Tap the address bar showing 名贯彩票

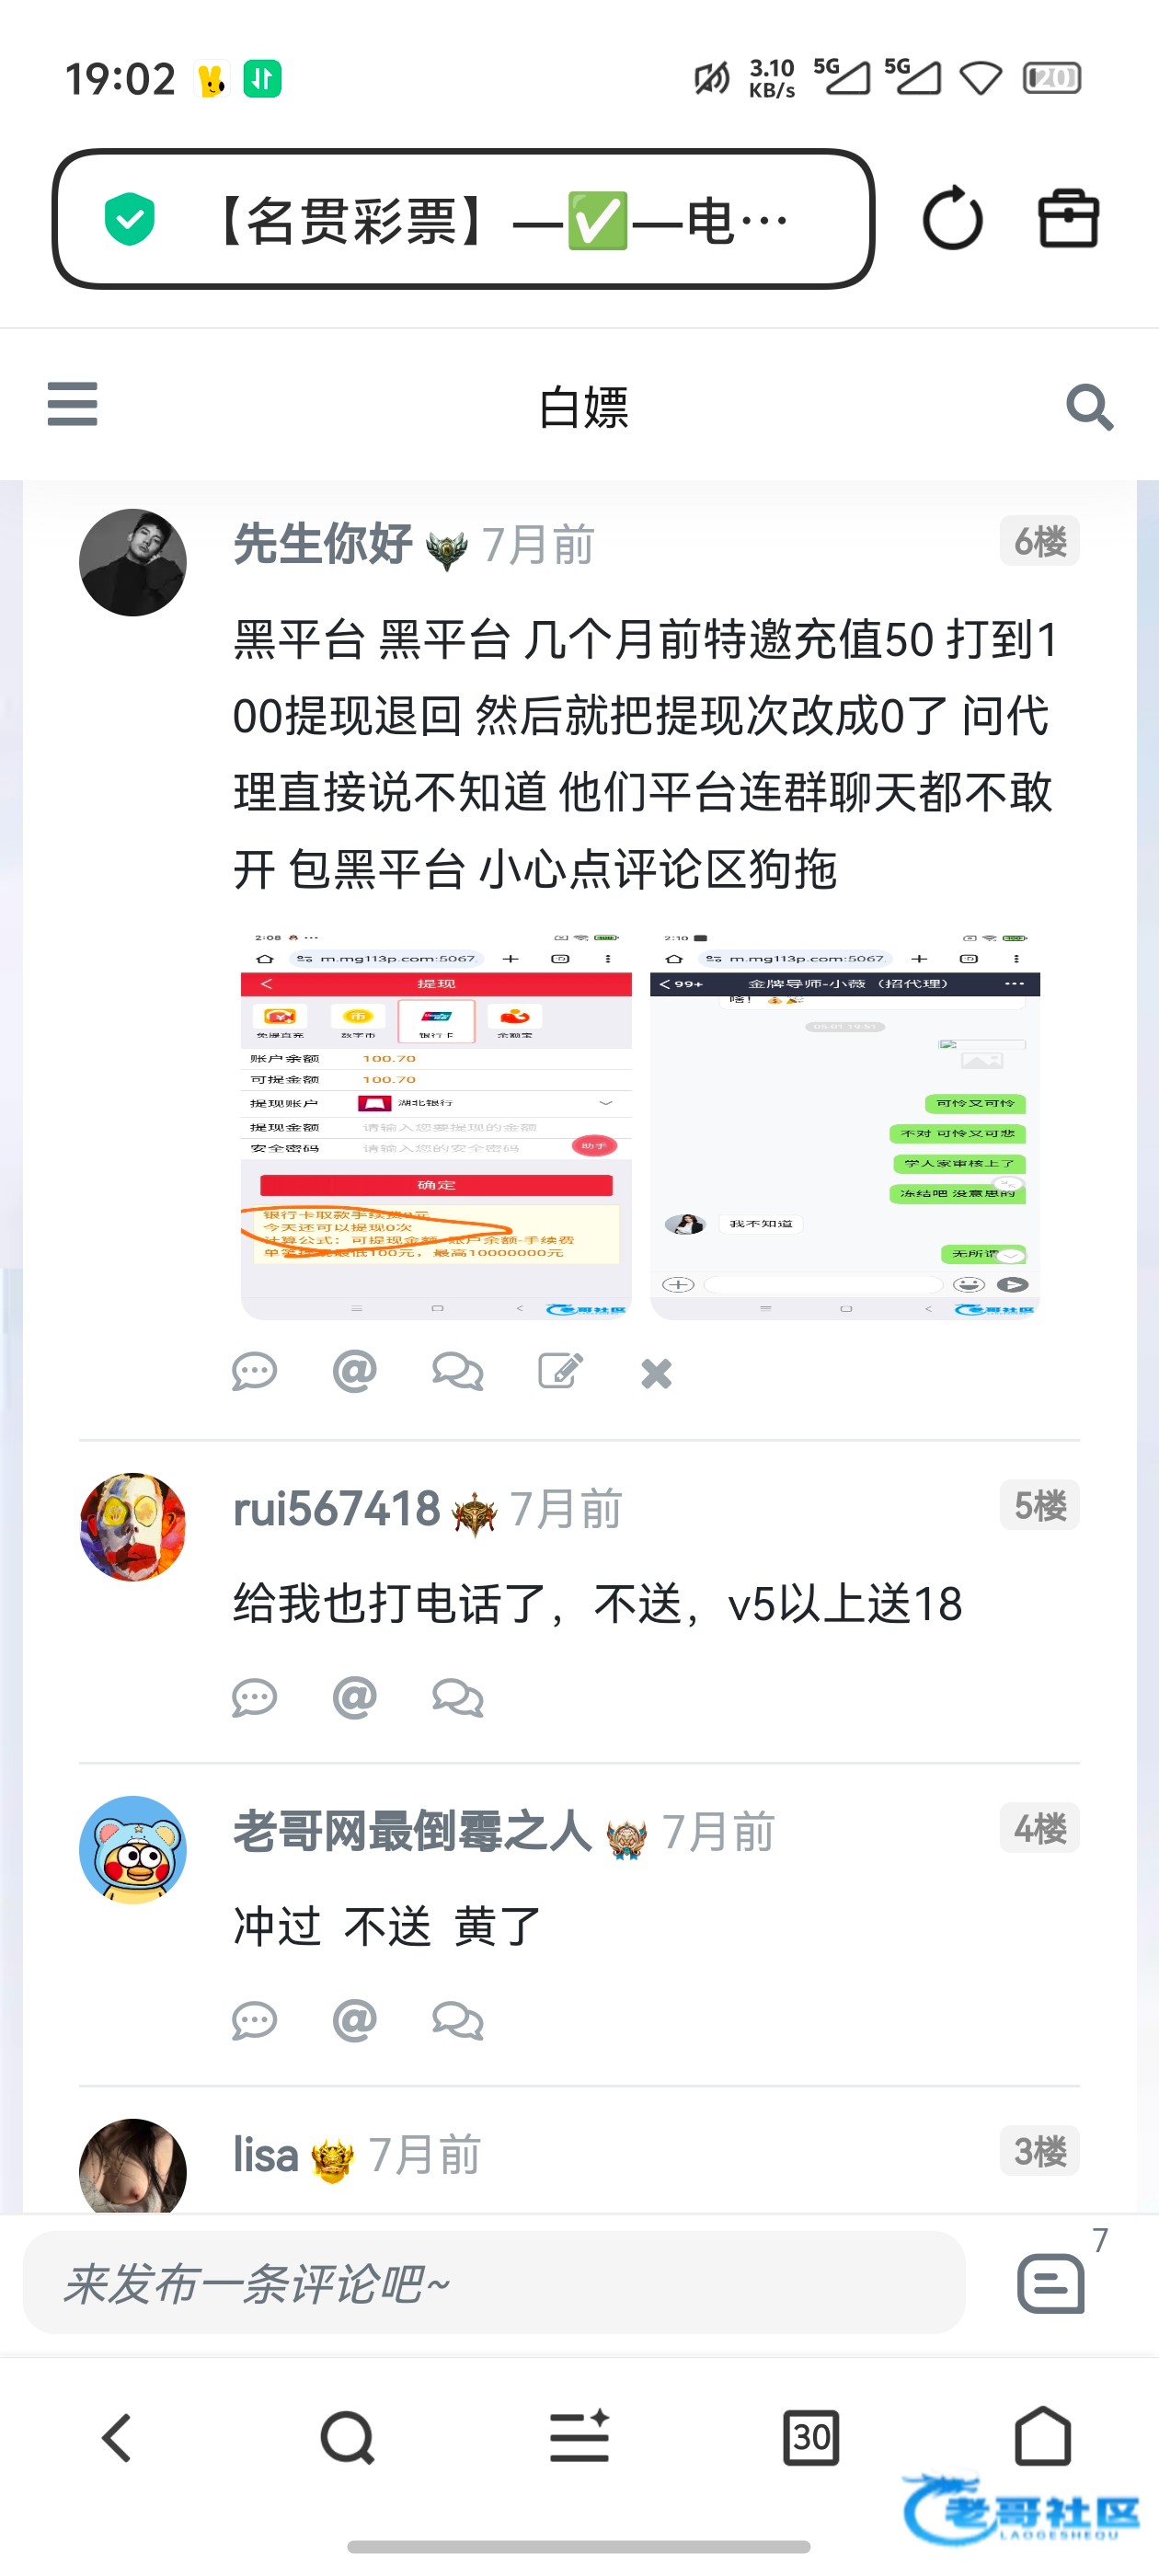pyautogui.click(x=463, y=219)
